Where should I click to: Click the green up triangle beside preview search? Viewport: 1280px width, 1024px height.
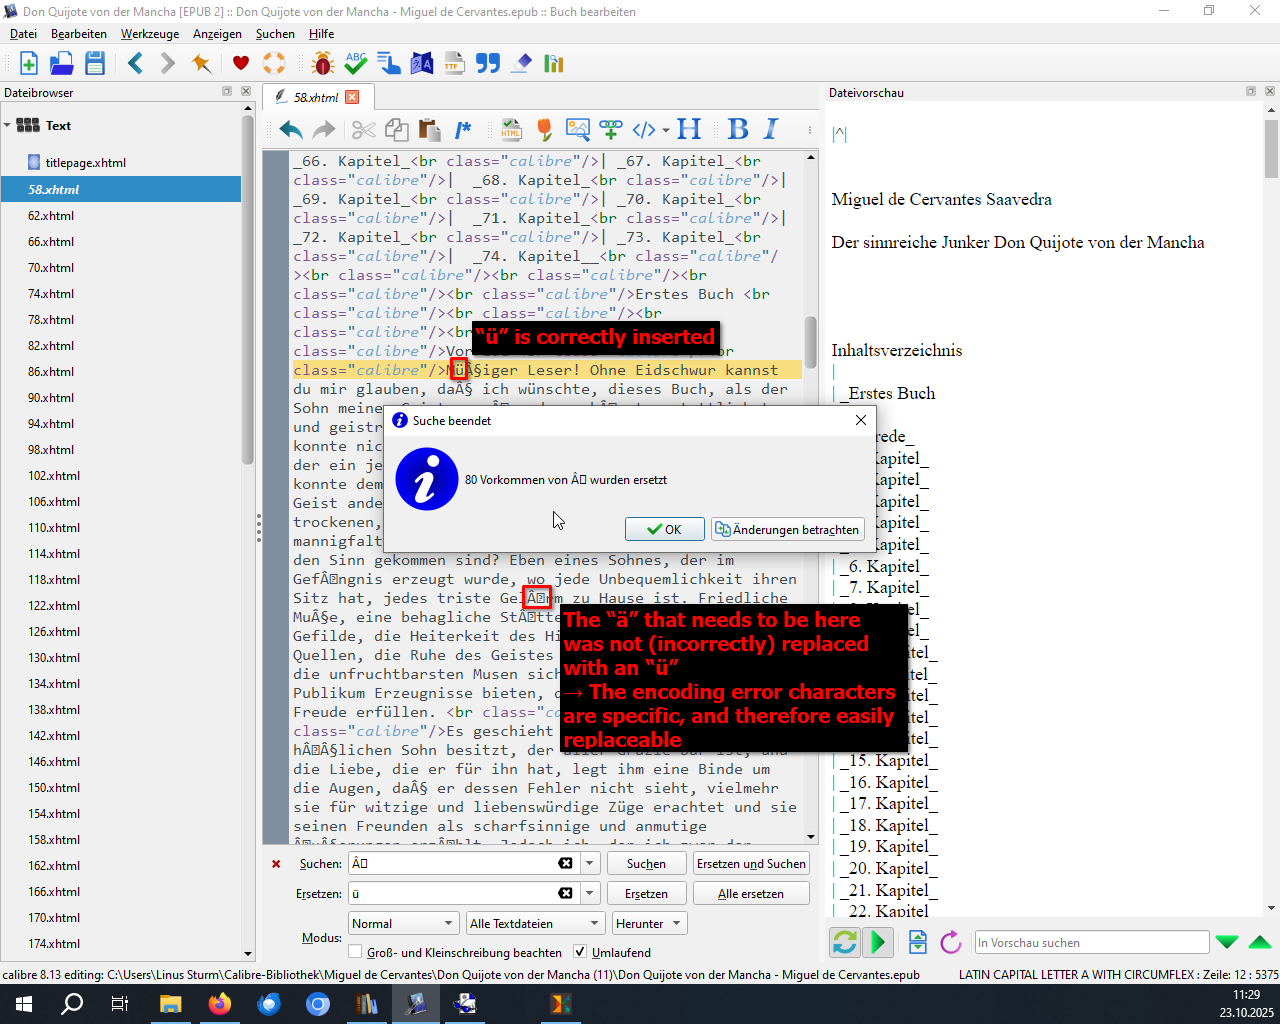(1260, 942)
